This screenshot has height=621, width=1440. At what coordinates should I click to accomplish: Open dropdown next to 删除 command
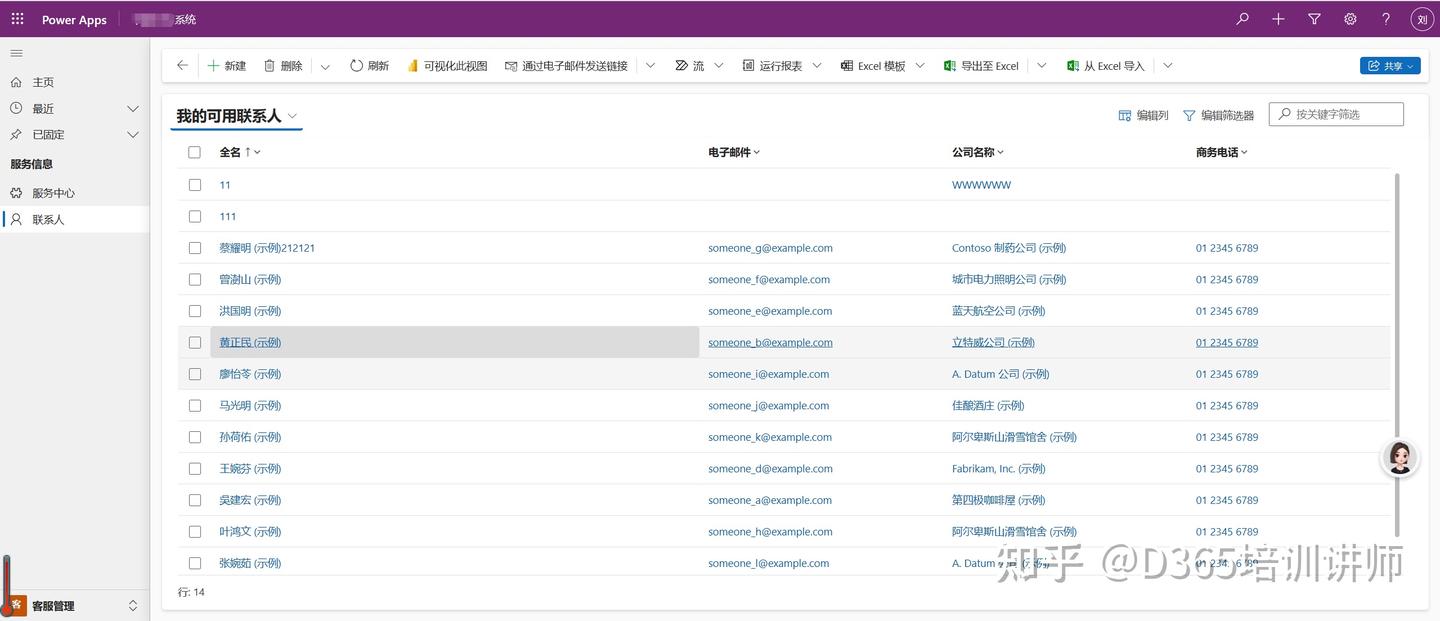coord(325,66)
